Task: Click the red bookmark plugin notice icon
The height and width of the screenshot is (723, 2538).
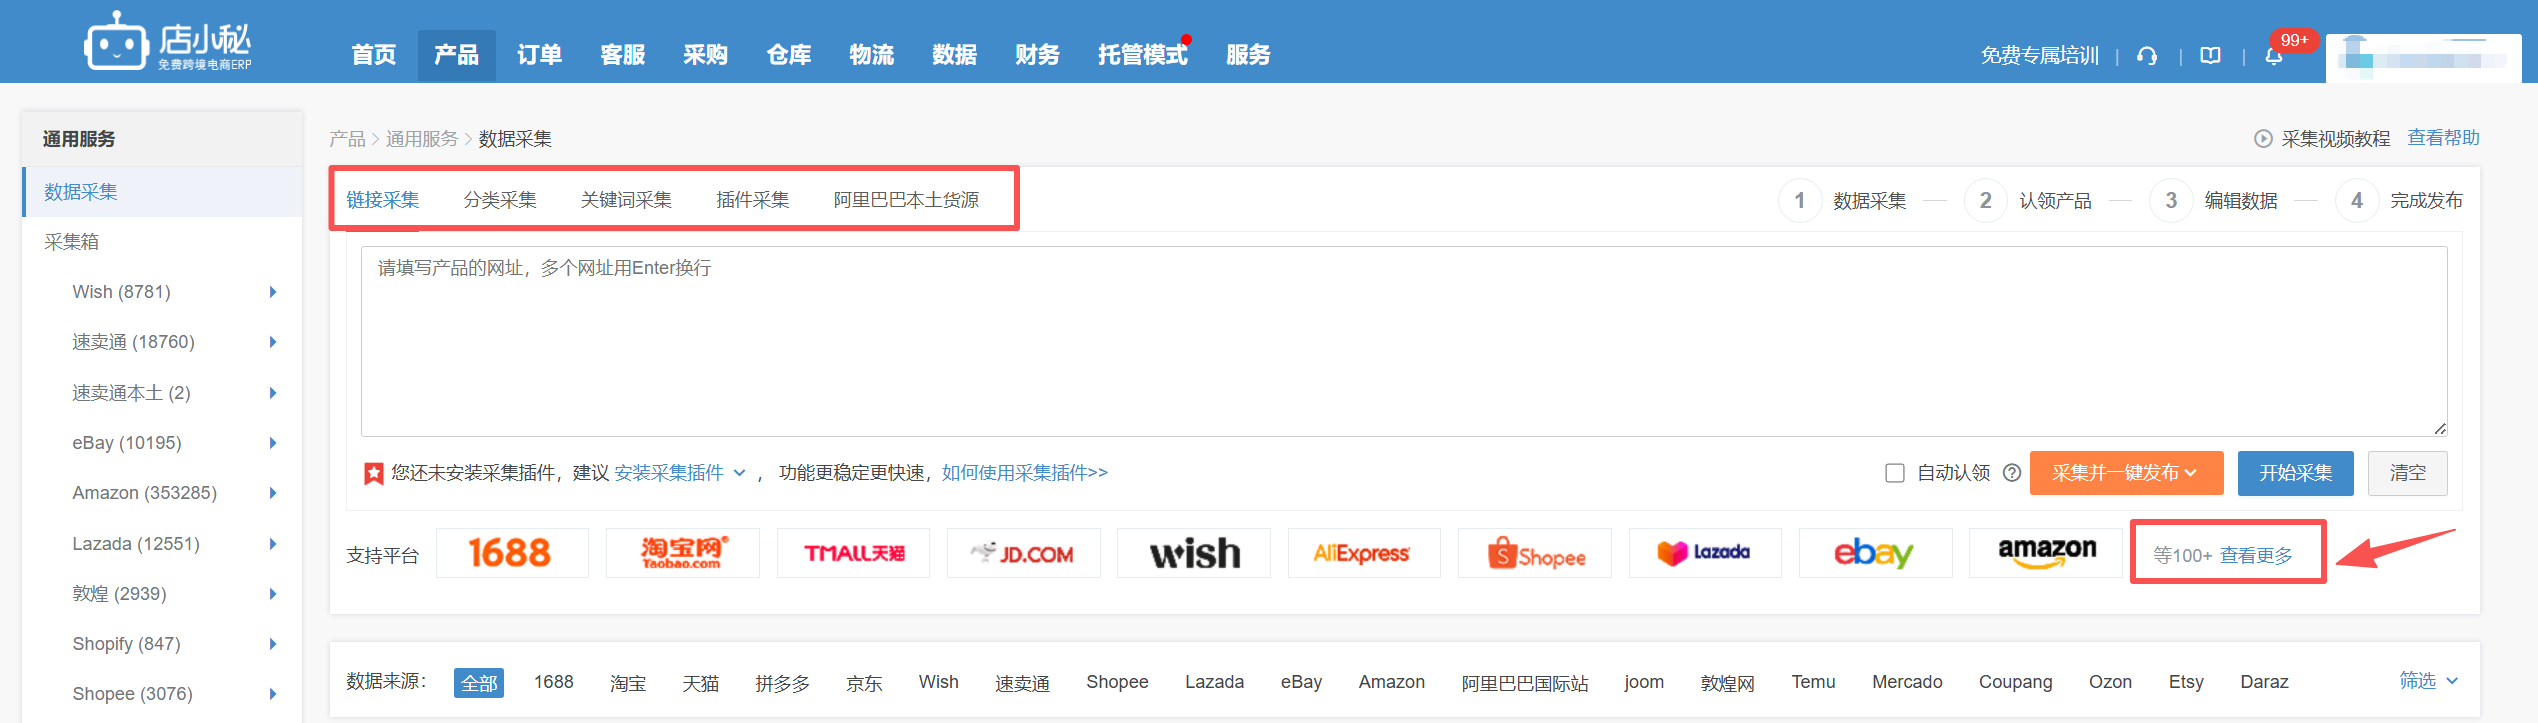Action: pos(374,473)
